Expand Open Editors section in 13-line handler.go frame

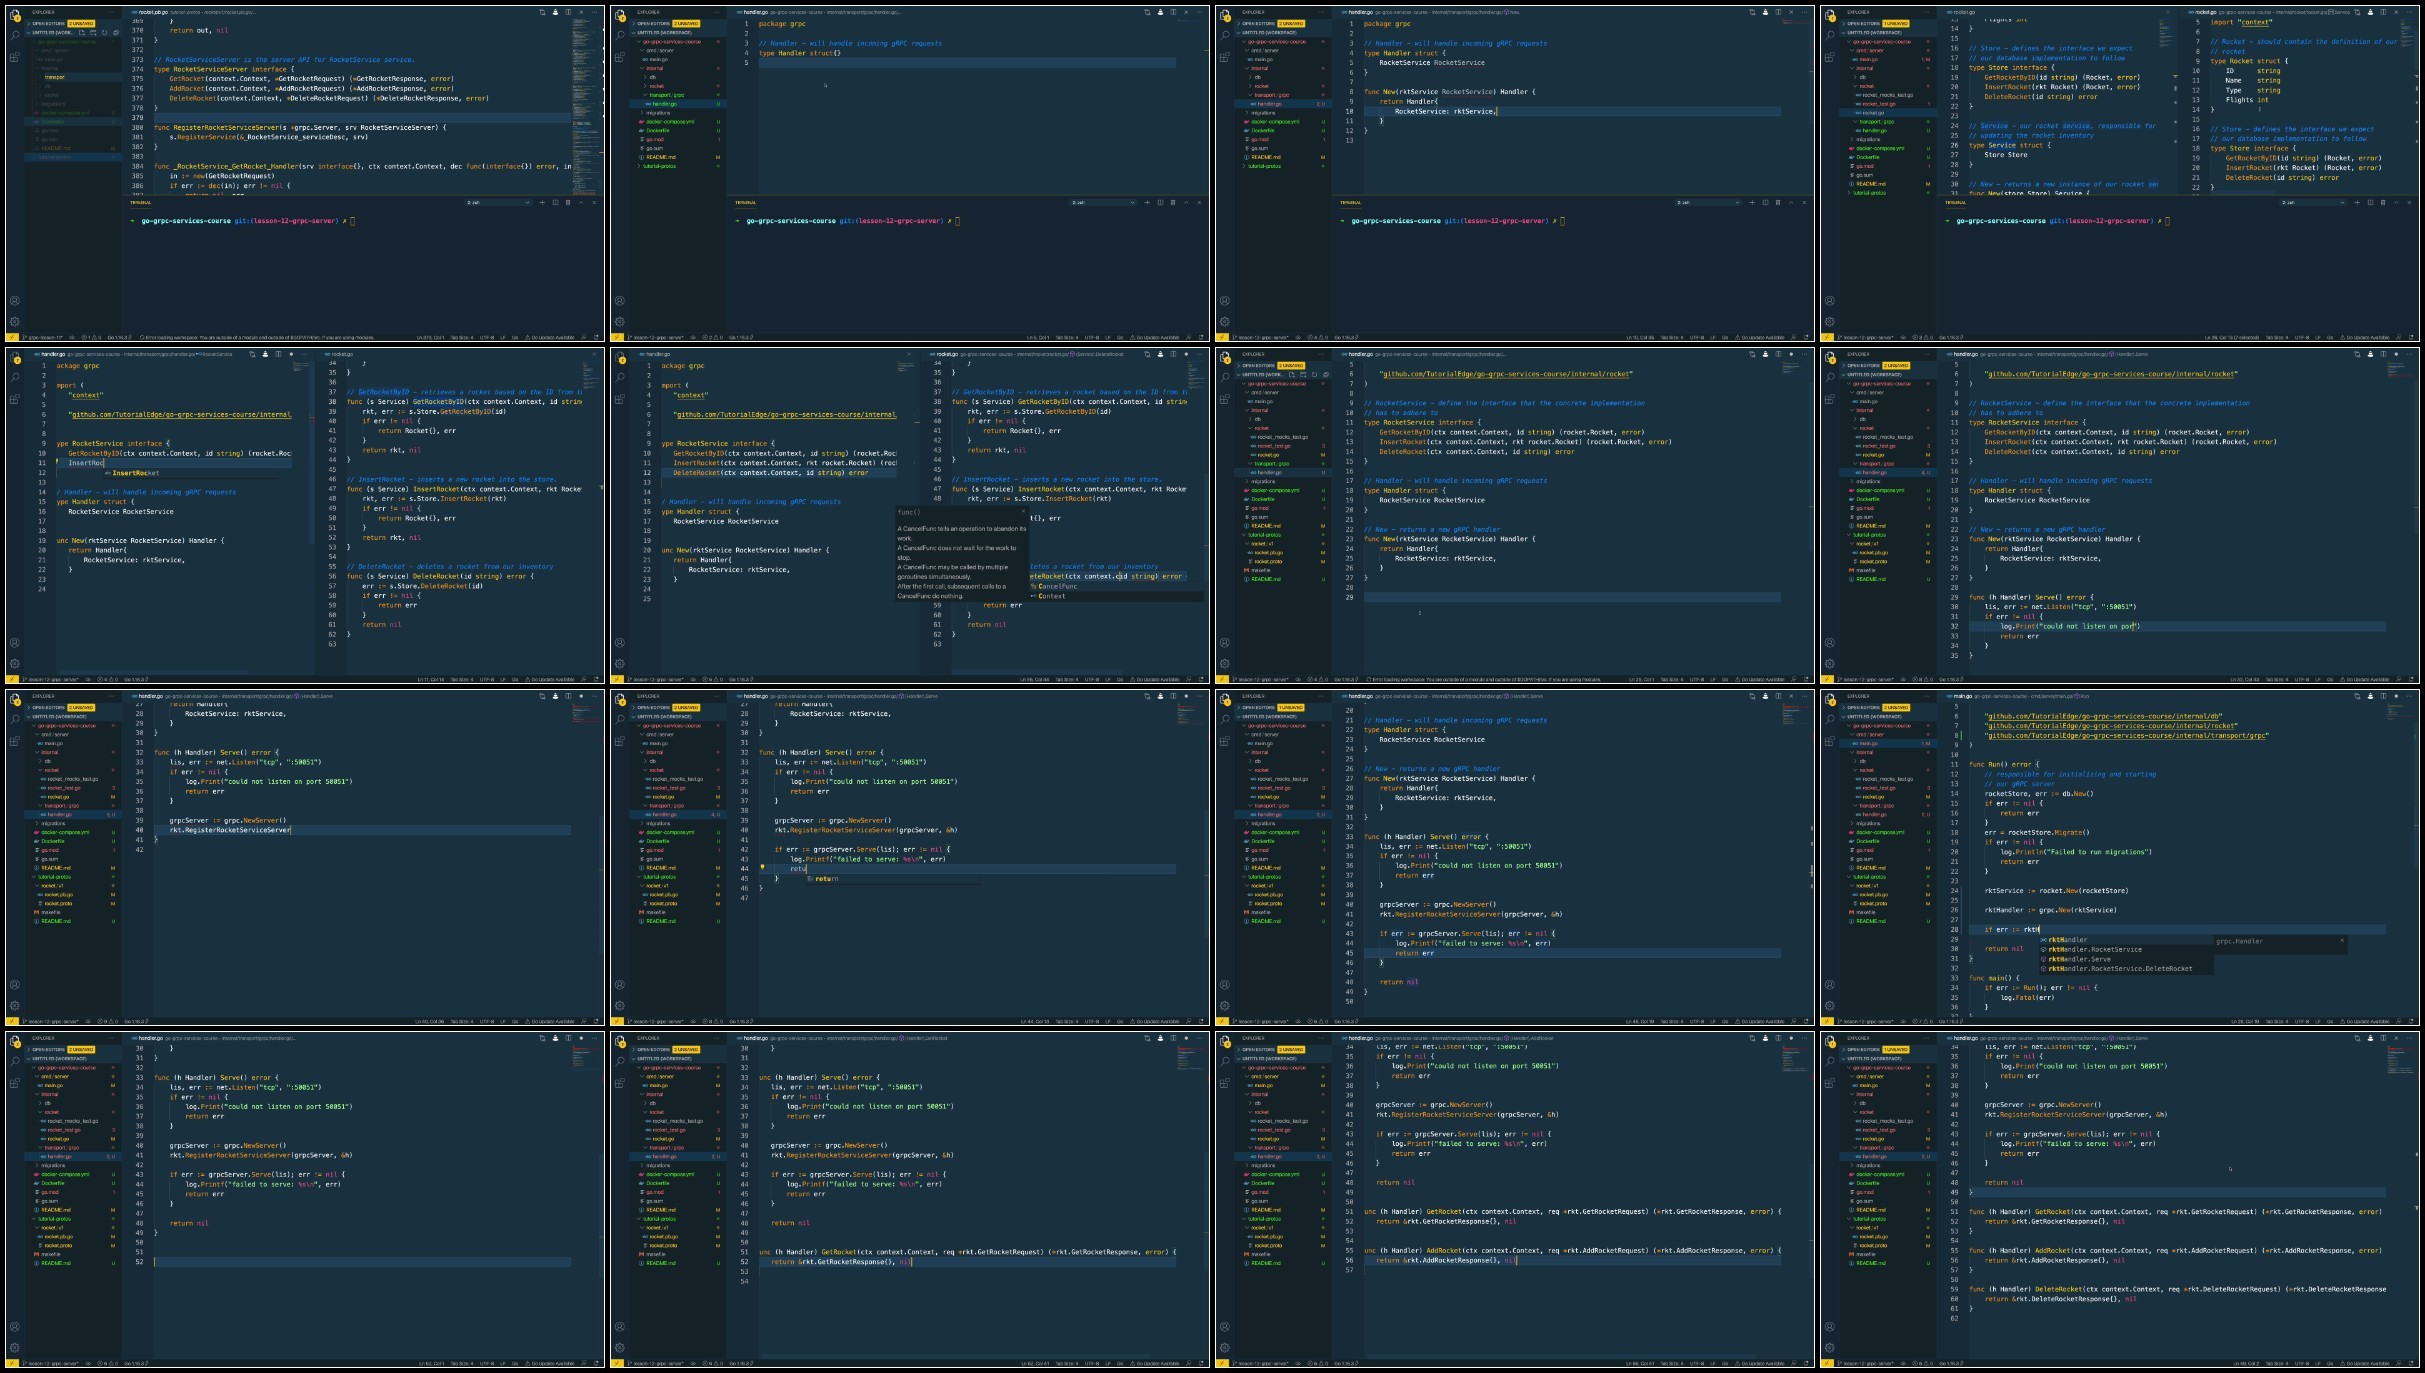(1283, 23)
